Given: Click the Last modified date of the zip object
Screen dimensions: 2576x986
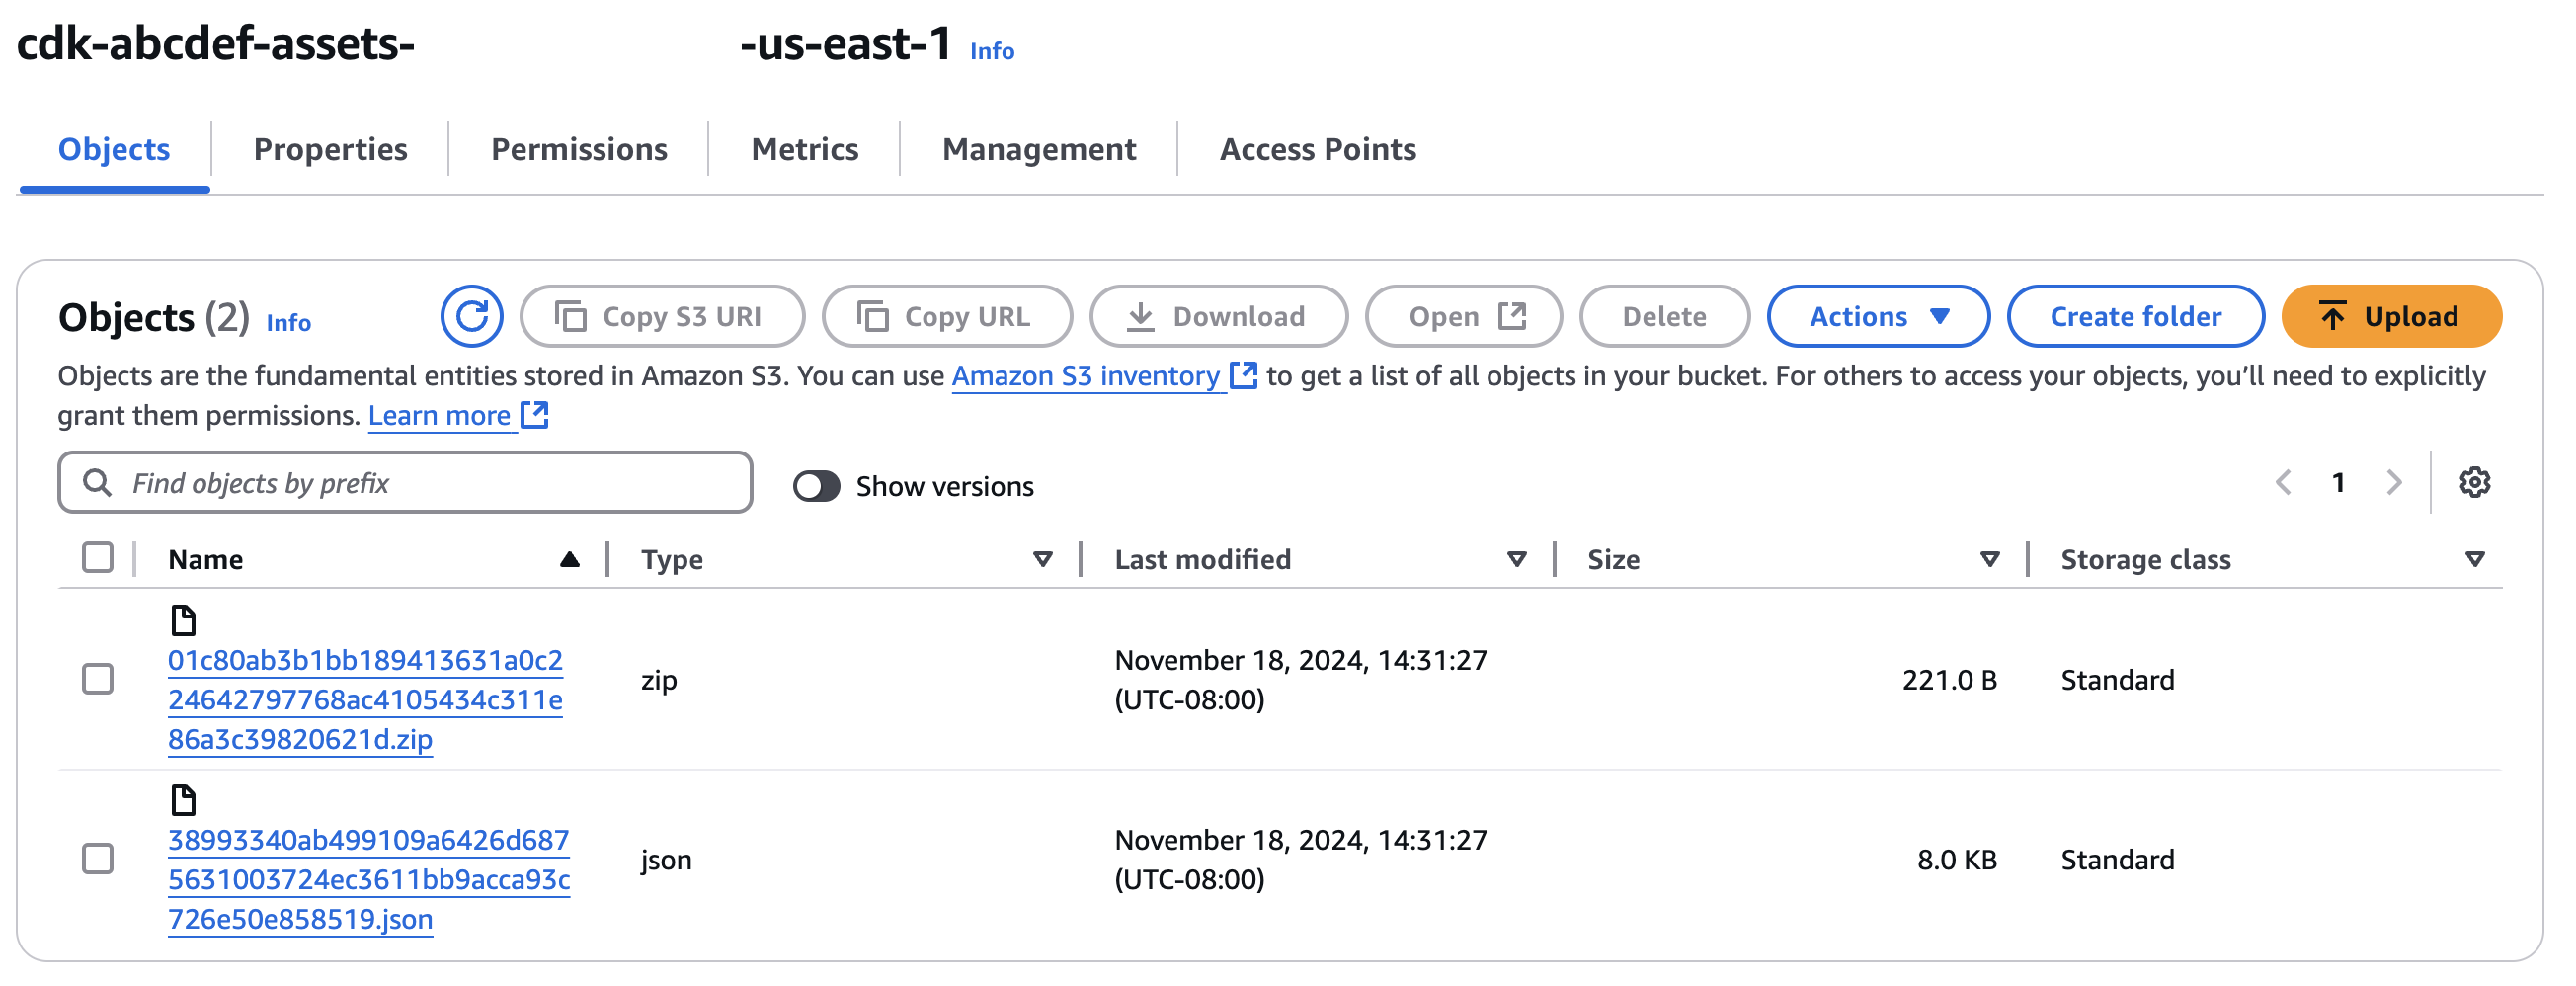Looking at the screenshot, I should click(1300, 680).
